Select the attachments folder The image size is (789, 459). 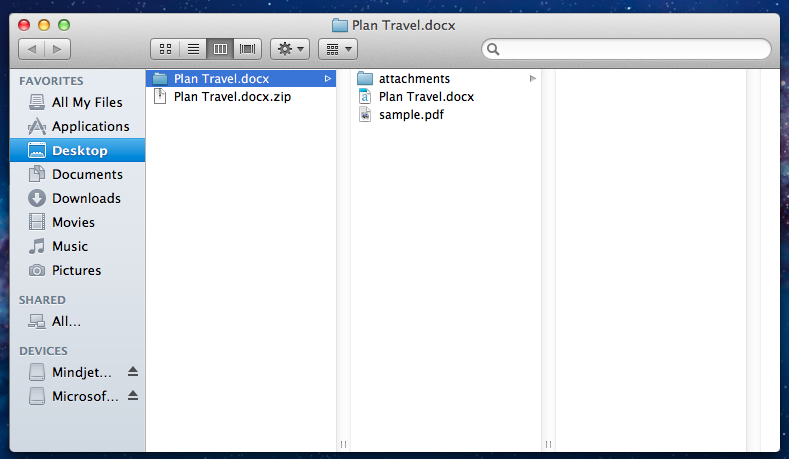tap(446, 79)
